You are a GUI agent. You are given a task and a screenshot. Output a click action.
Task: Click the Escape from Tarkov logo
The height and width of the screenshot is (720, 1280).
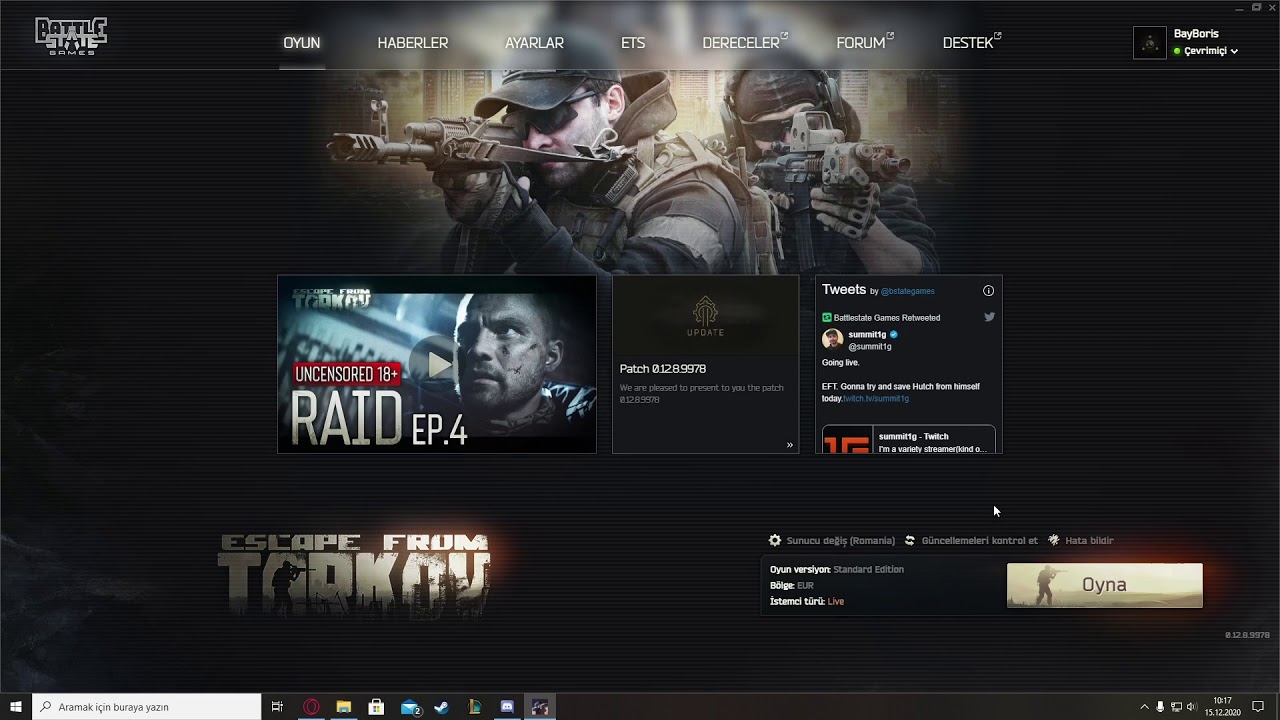coord(354,575)
